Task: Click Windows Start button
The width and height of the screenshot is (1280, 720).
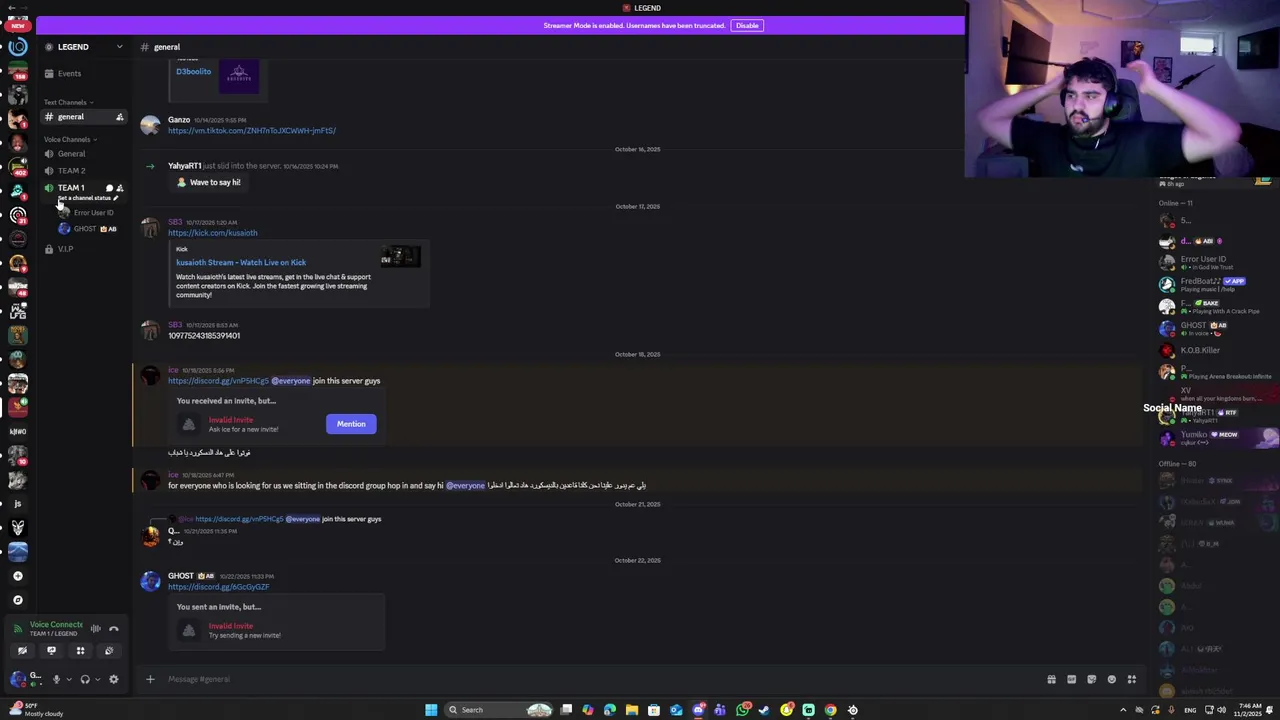Action: 431,710
